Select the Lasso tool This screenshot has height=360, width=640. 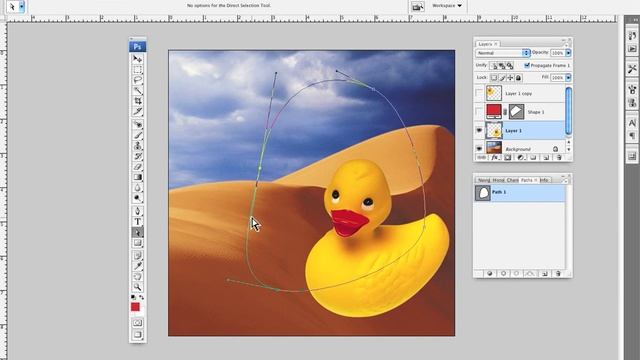pos(138,80)
